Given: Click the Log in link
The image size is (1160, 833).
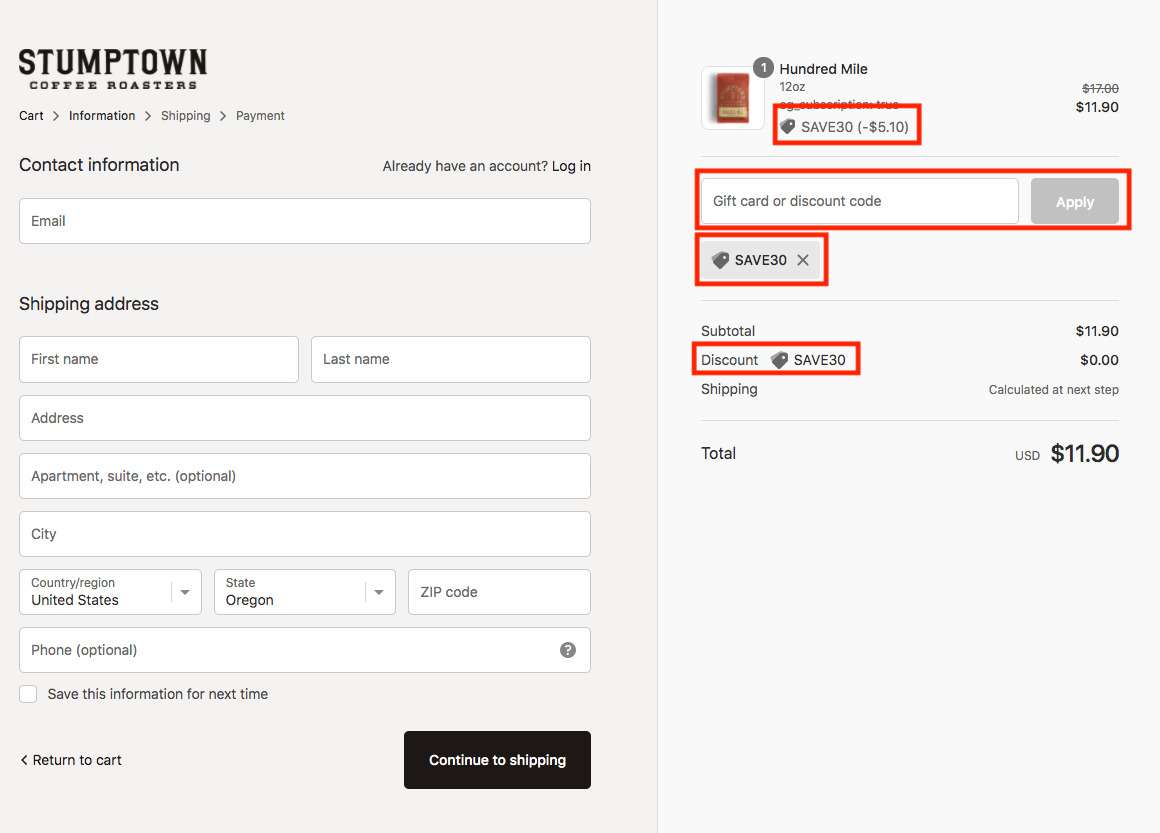Looking at the screenshot, I should coord(571,166).
